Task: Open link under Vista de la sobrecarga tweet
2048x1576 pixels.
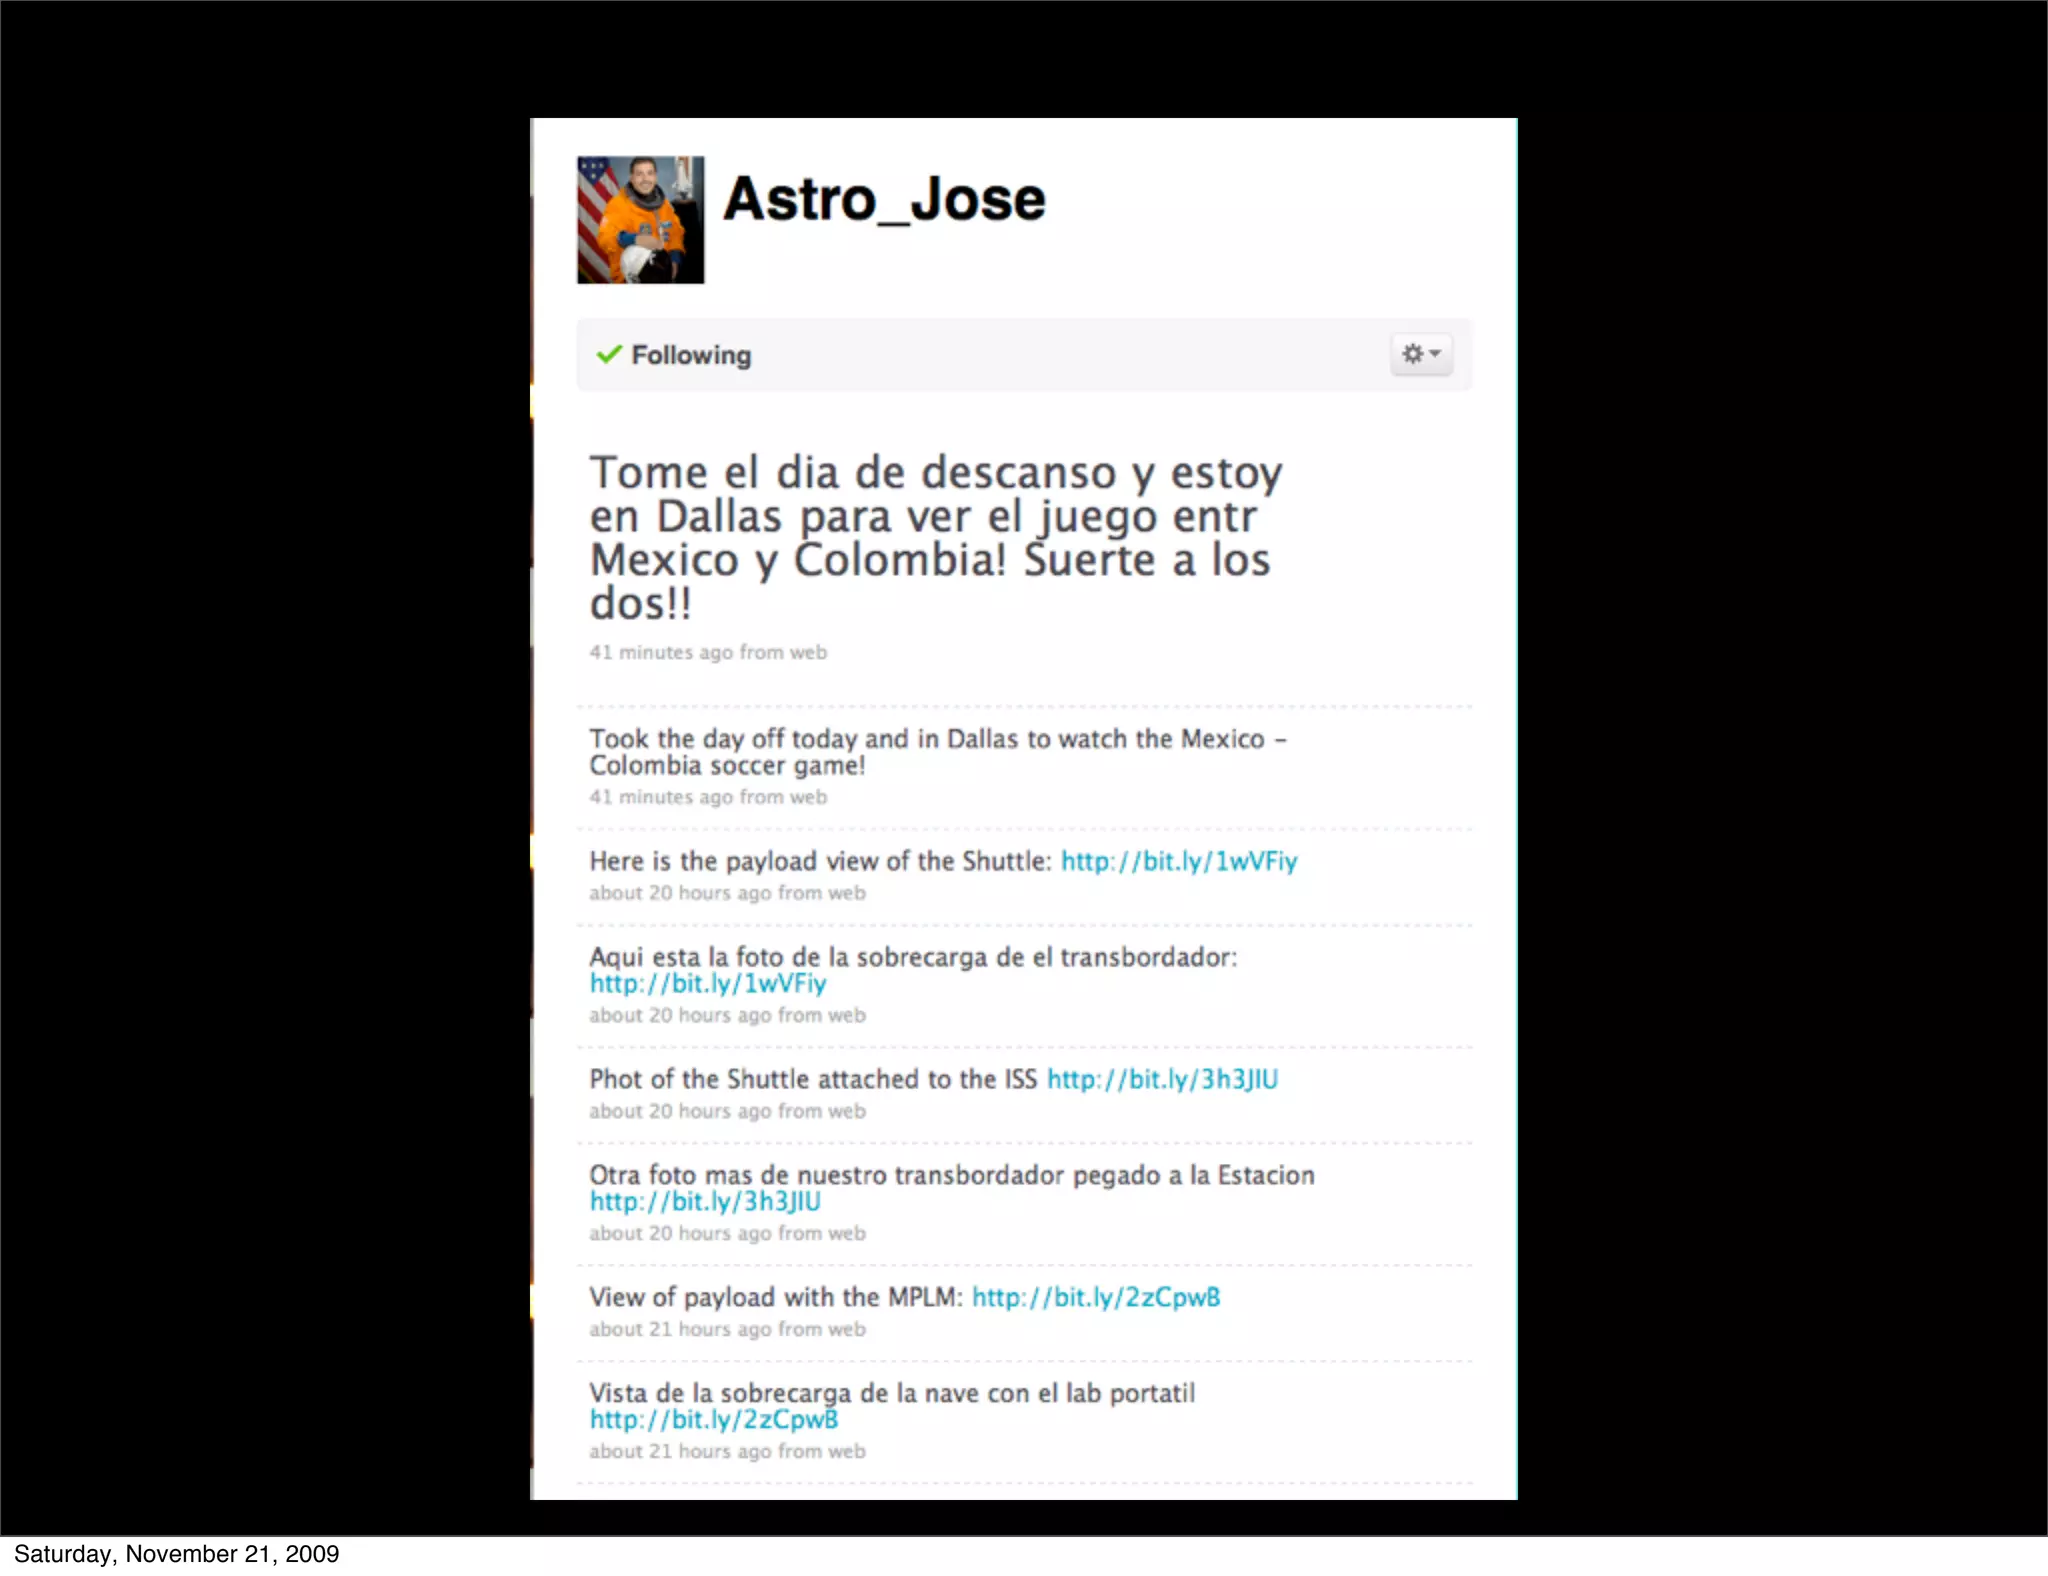Action: click(713, 1420)
